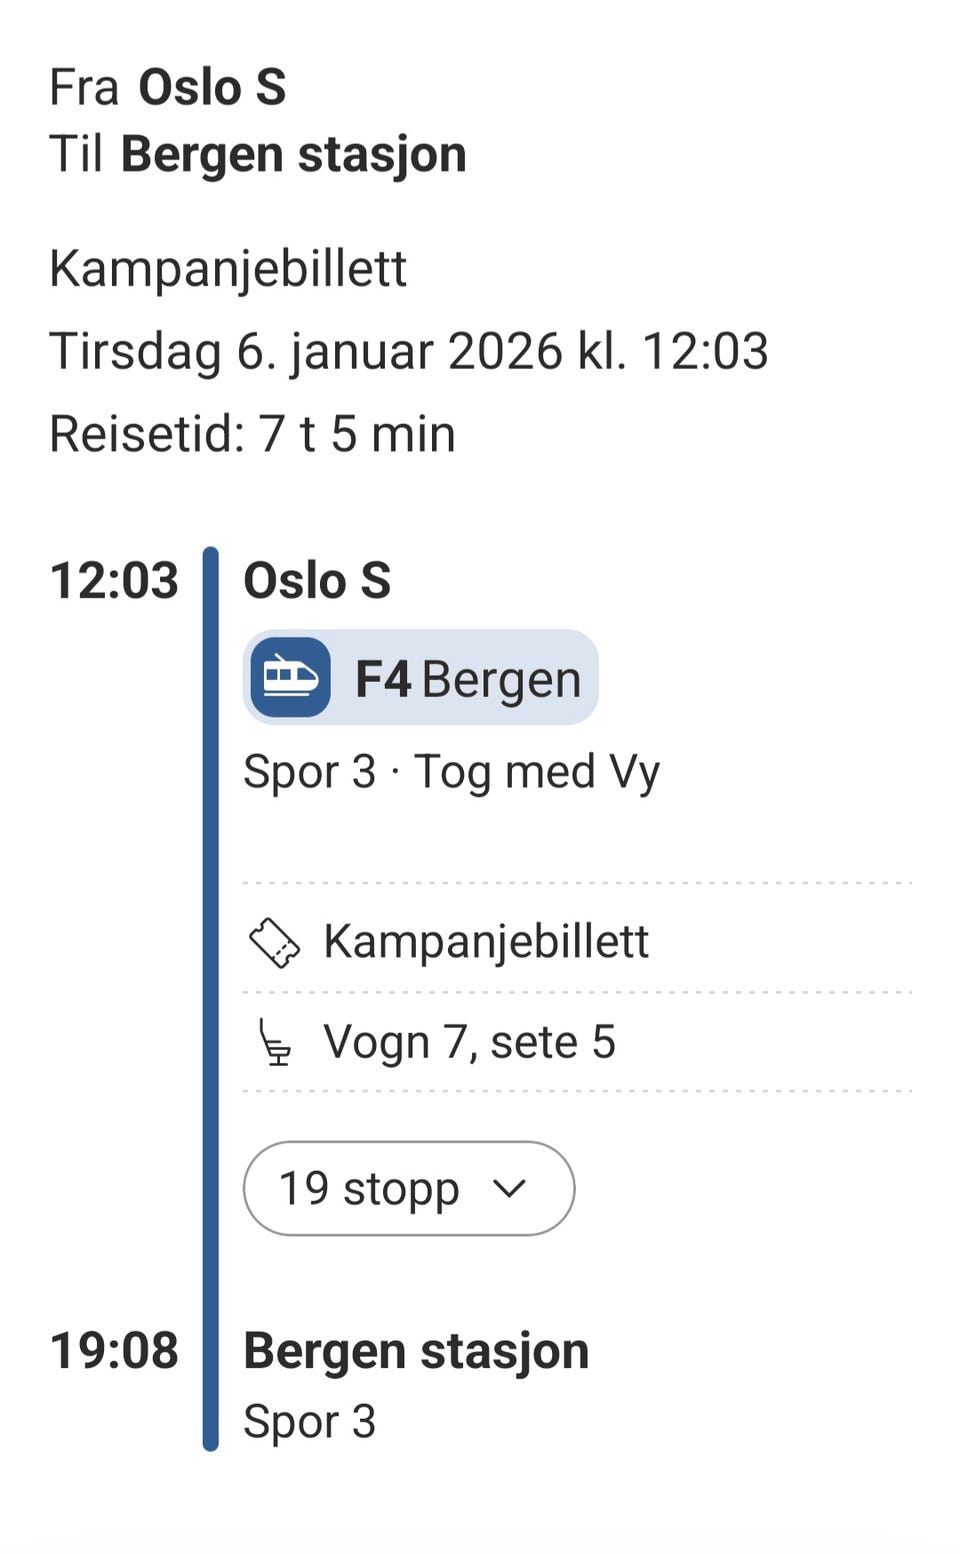Click the chevron arrow in the stopp button
Image resolution: width=960 pixels, height=1554 pixels.
tap(509, 1188)
